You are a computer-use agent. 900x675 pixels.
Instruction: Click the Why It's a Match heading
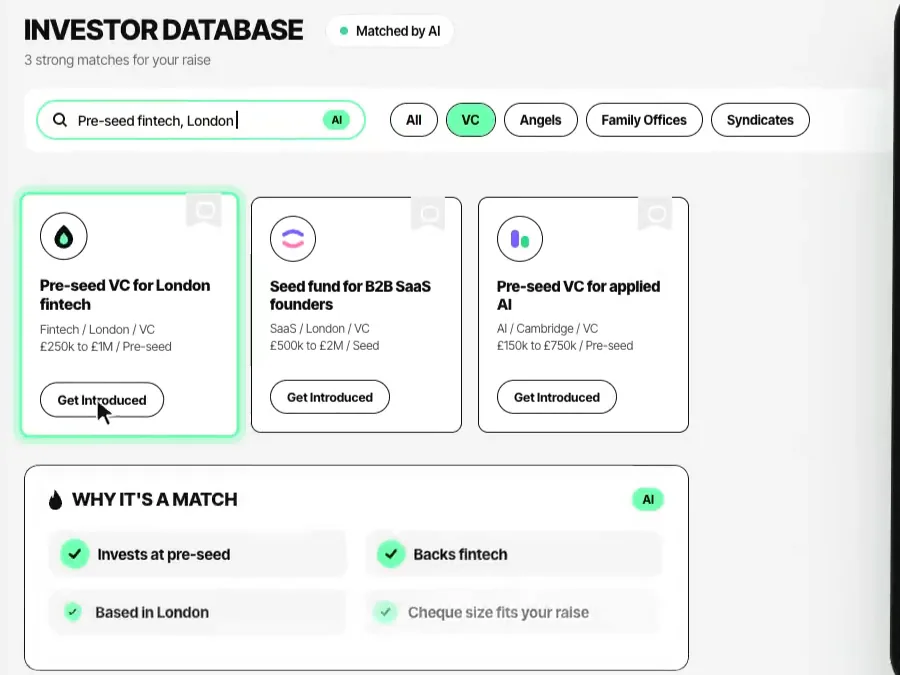(x=154, y=499)
